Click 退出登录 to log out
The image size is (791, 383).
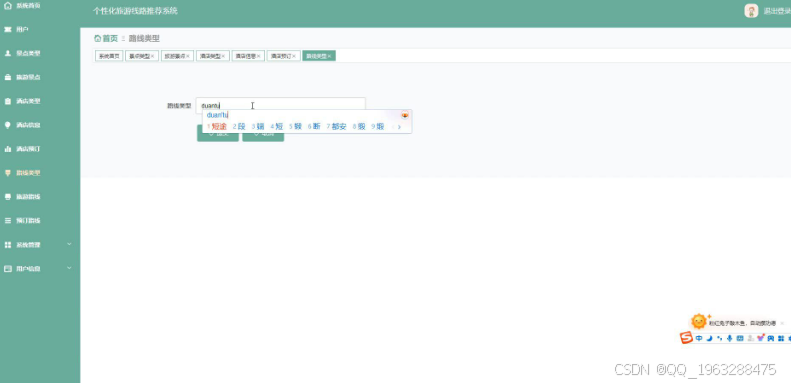(776, 11)
